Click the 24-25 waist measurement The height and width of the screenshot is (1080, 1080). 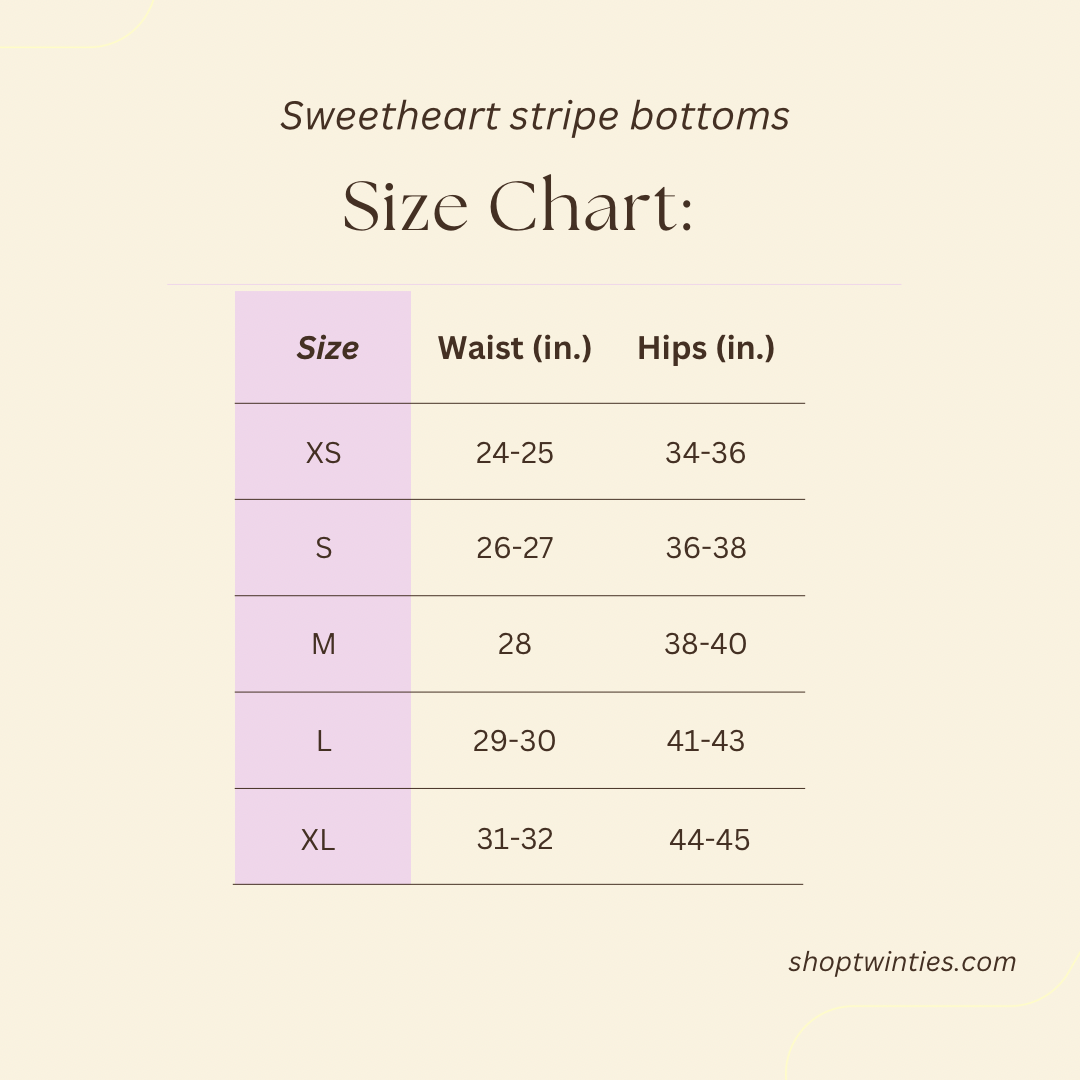[x=515, y=453]
